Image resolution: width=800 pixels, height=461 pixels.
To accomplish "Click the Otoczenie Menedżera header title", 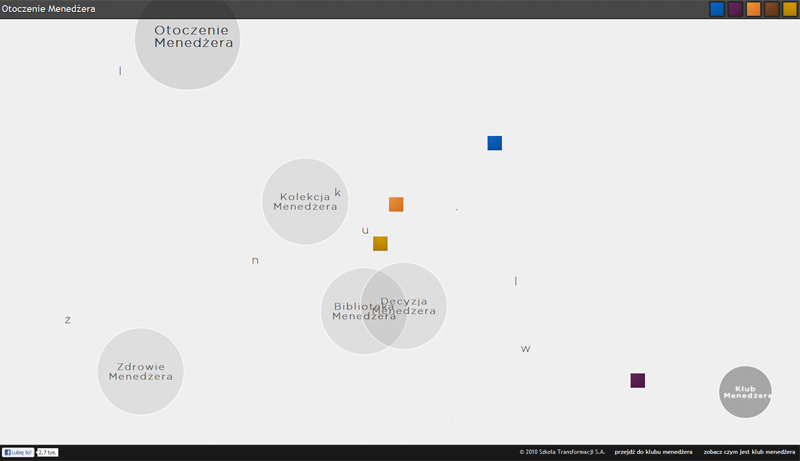I will point(48,9).
